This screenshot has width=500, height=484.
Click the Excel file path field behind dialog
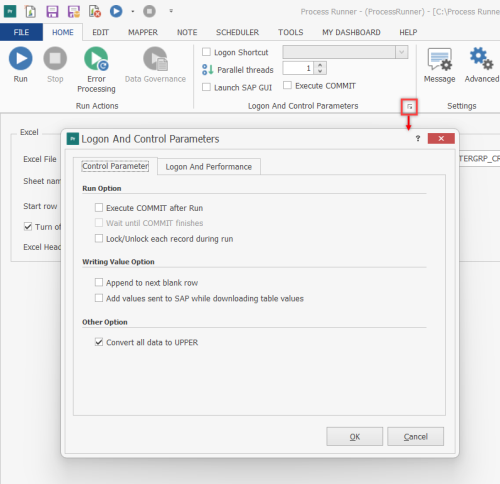click(479, 159)
